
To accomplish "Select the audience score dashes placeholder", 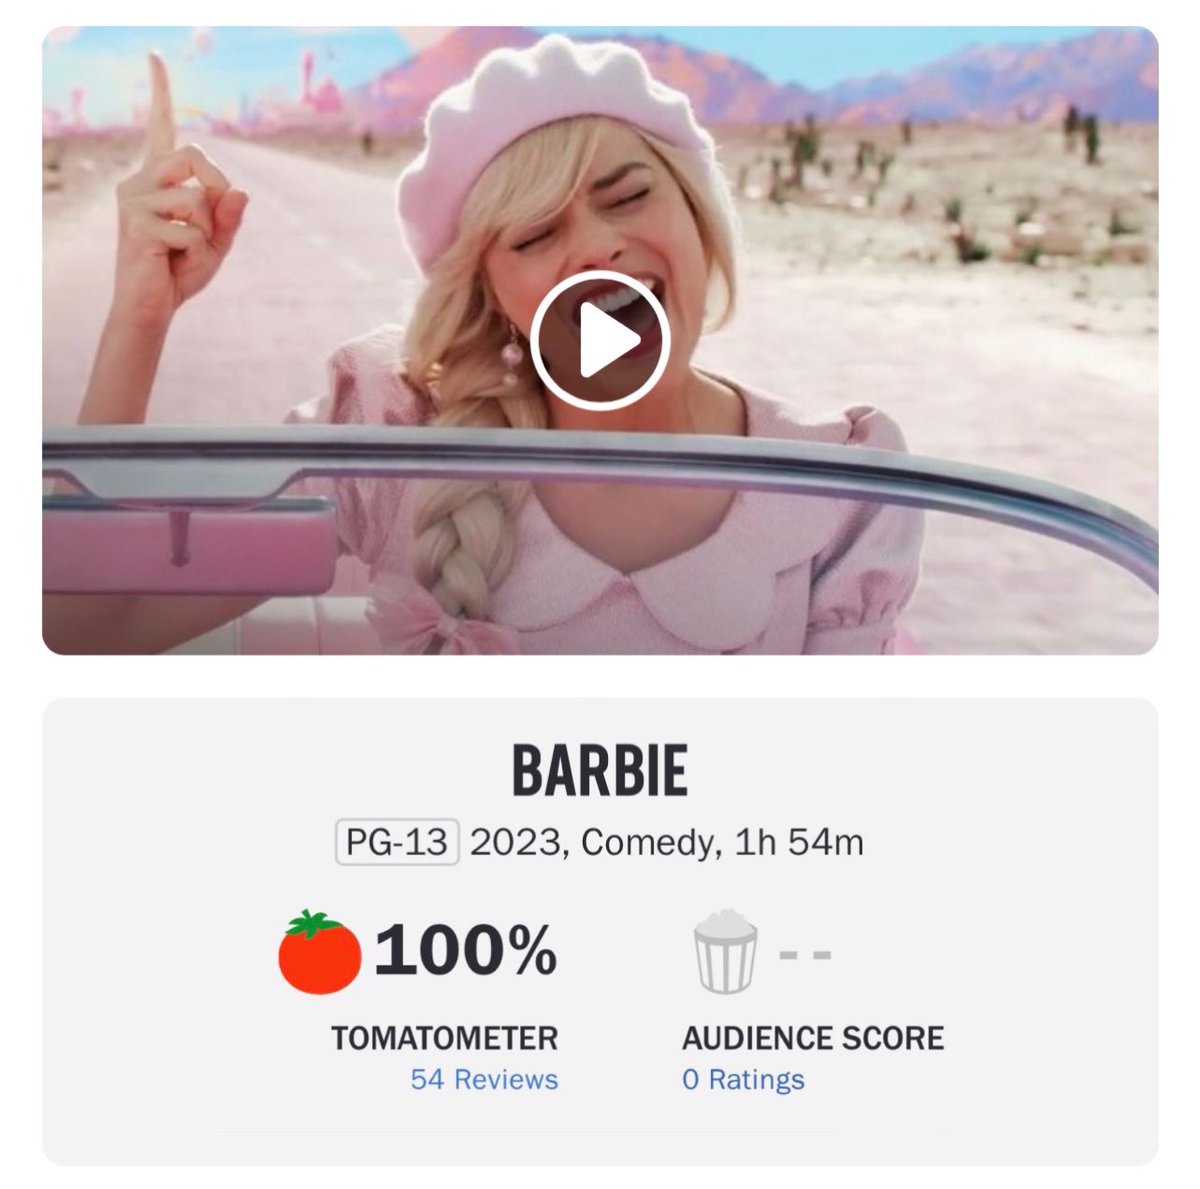I will click(x=805, y=954).
